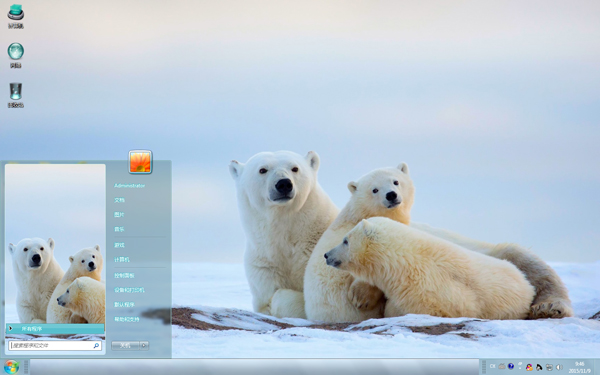600x375 pixels.
Task: Open 图片 (Pictures) in Start menu
Action: click(119, 215)
